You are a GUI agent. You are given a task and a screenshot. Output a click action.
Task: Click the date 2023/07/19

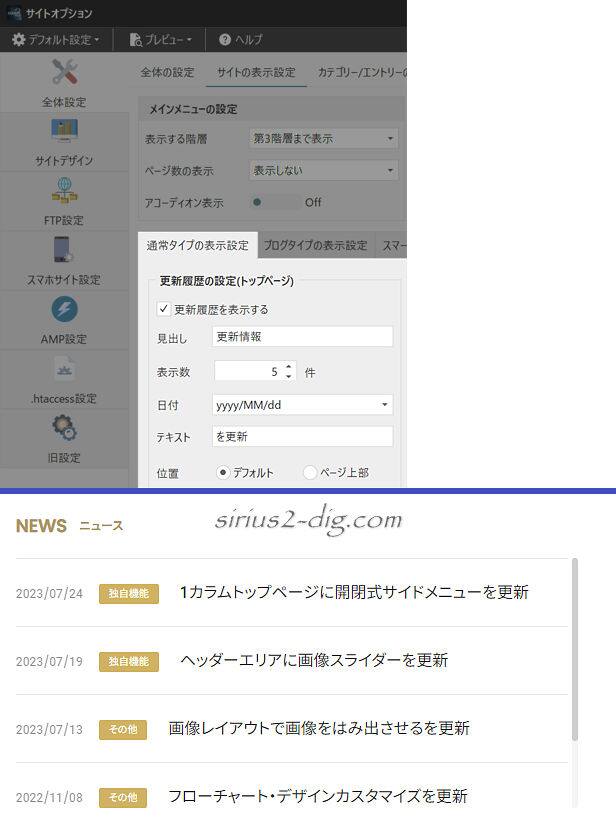(x=49, y=661)
